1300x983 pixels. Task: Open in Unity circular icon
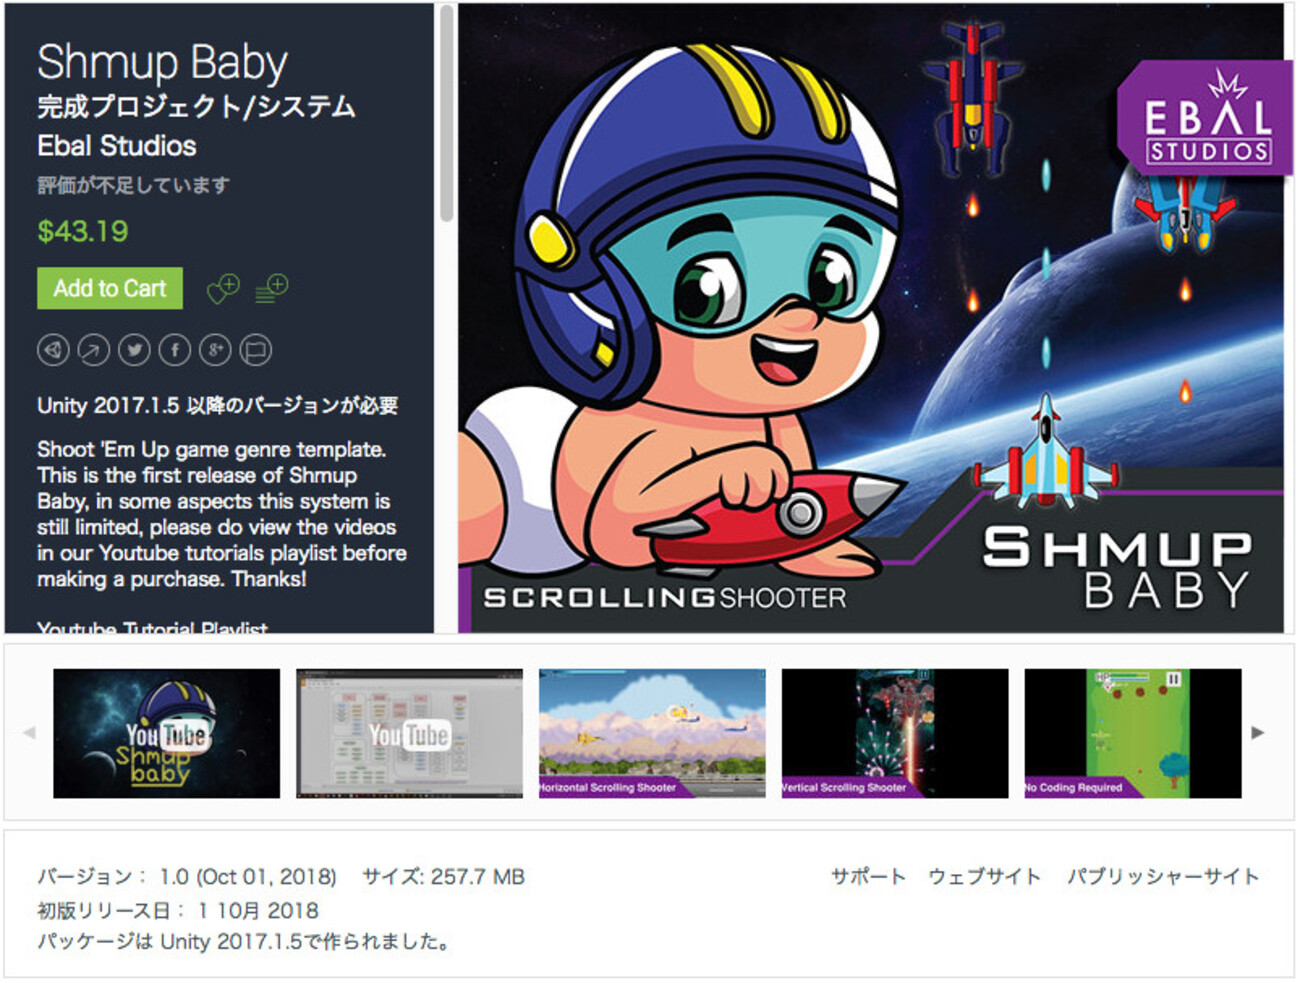[x=53, y=350]
